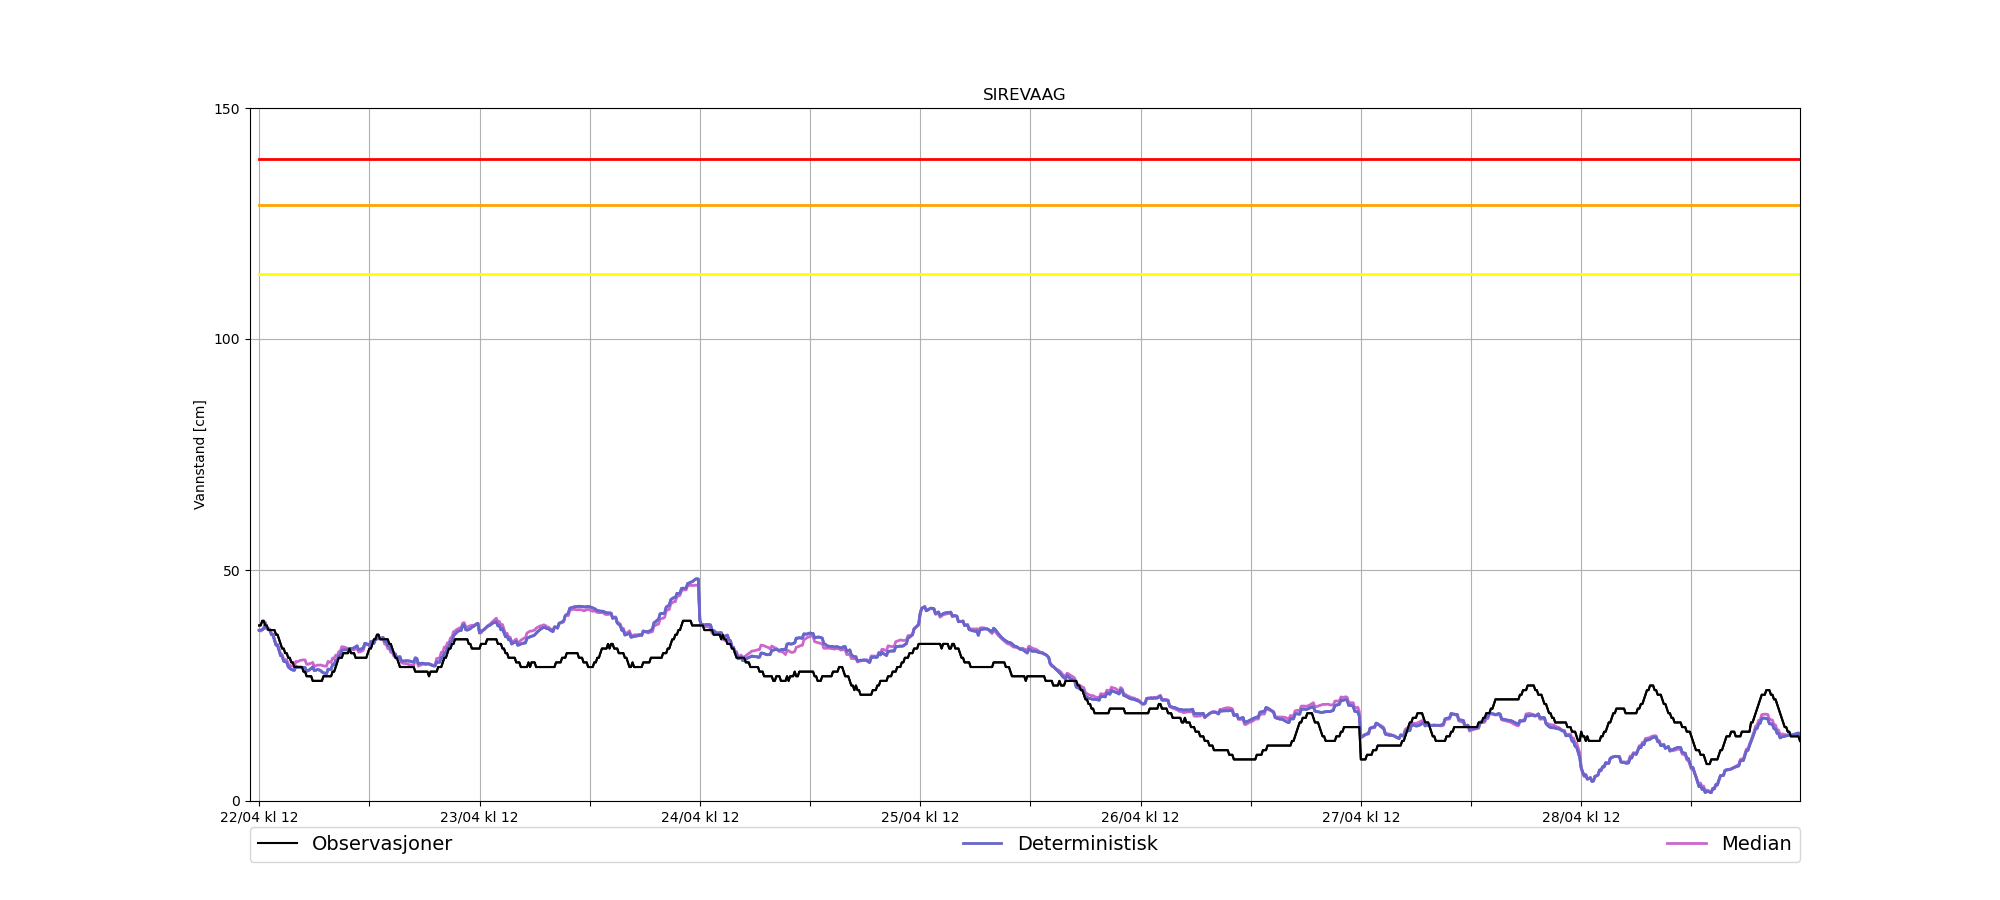The width and height of the screenshot is (2000, 900).
Task: Click the 150 y-axis tick label
Action: pyautogui.click(x=231, y=109)
